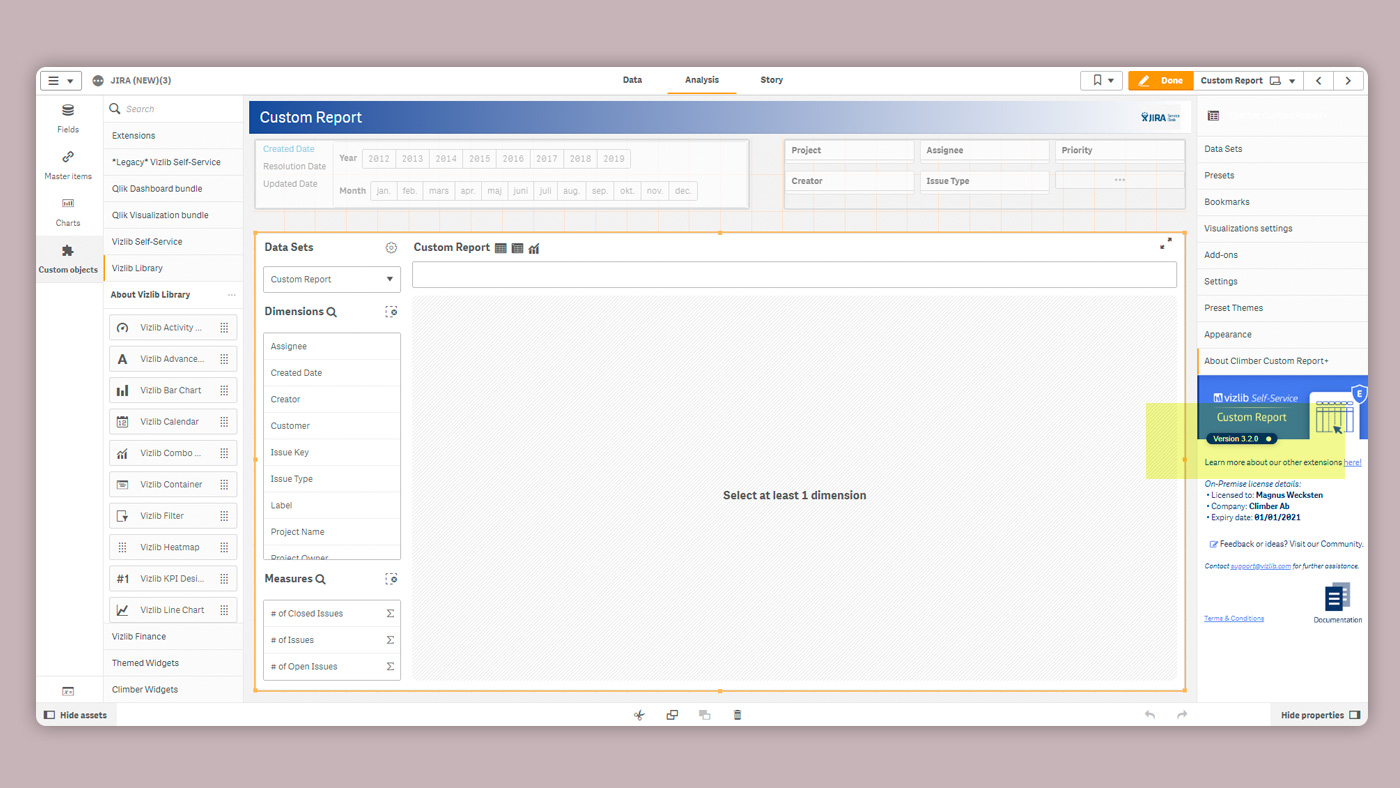Screen dimensions: 1400x788
Task: Open the Charts assets panel
Action: [68, 211]
